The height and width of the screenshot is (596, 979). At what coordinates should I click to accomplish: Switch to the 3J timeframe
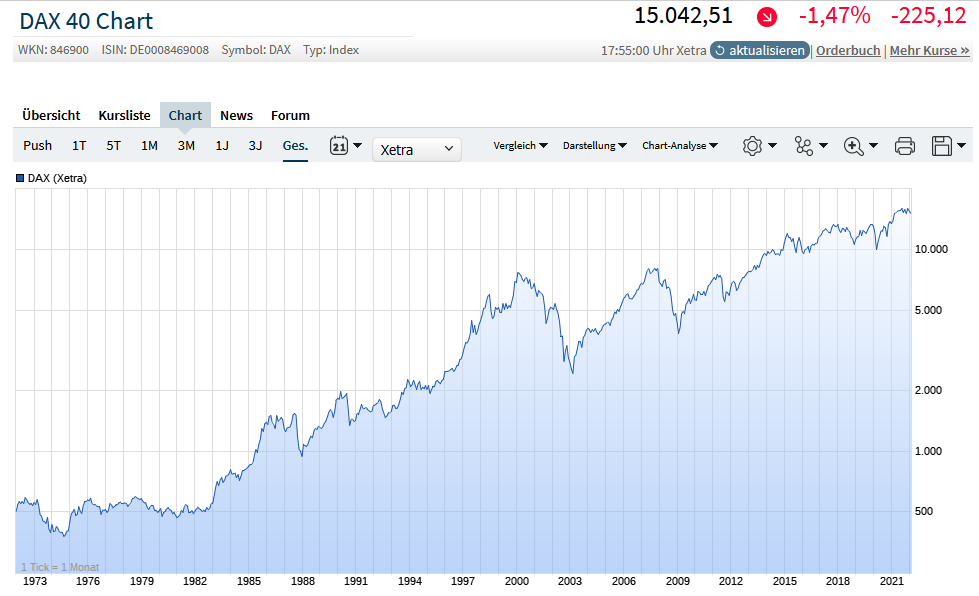[x=256, y=145]
